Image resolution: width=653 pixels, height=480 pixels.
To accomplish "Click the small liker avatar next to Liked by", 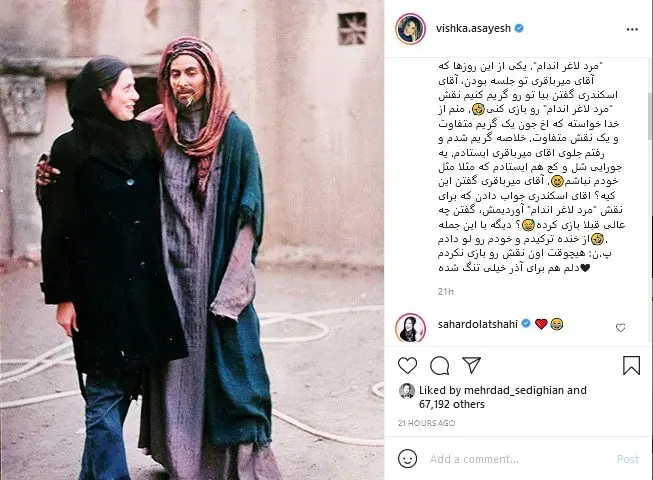I will point(407,391).
